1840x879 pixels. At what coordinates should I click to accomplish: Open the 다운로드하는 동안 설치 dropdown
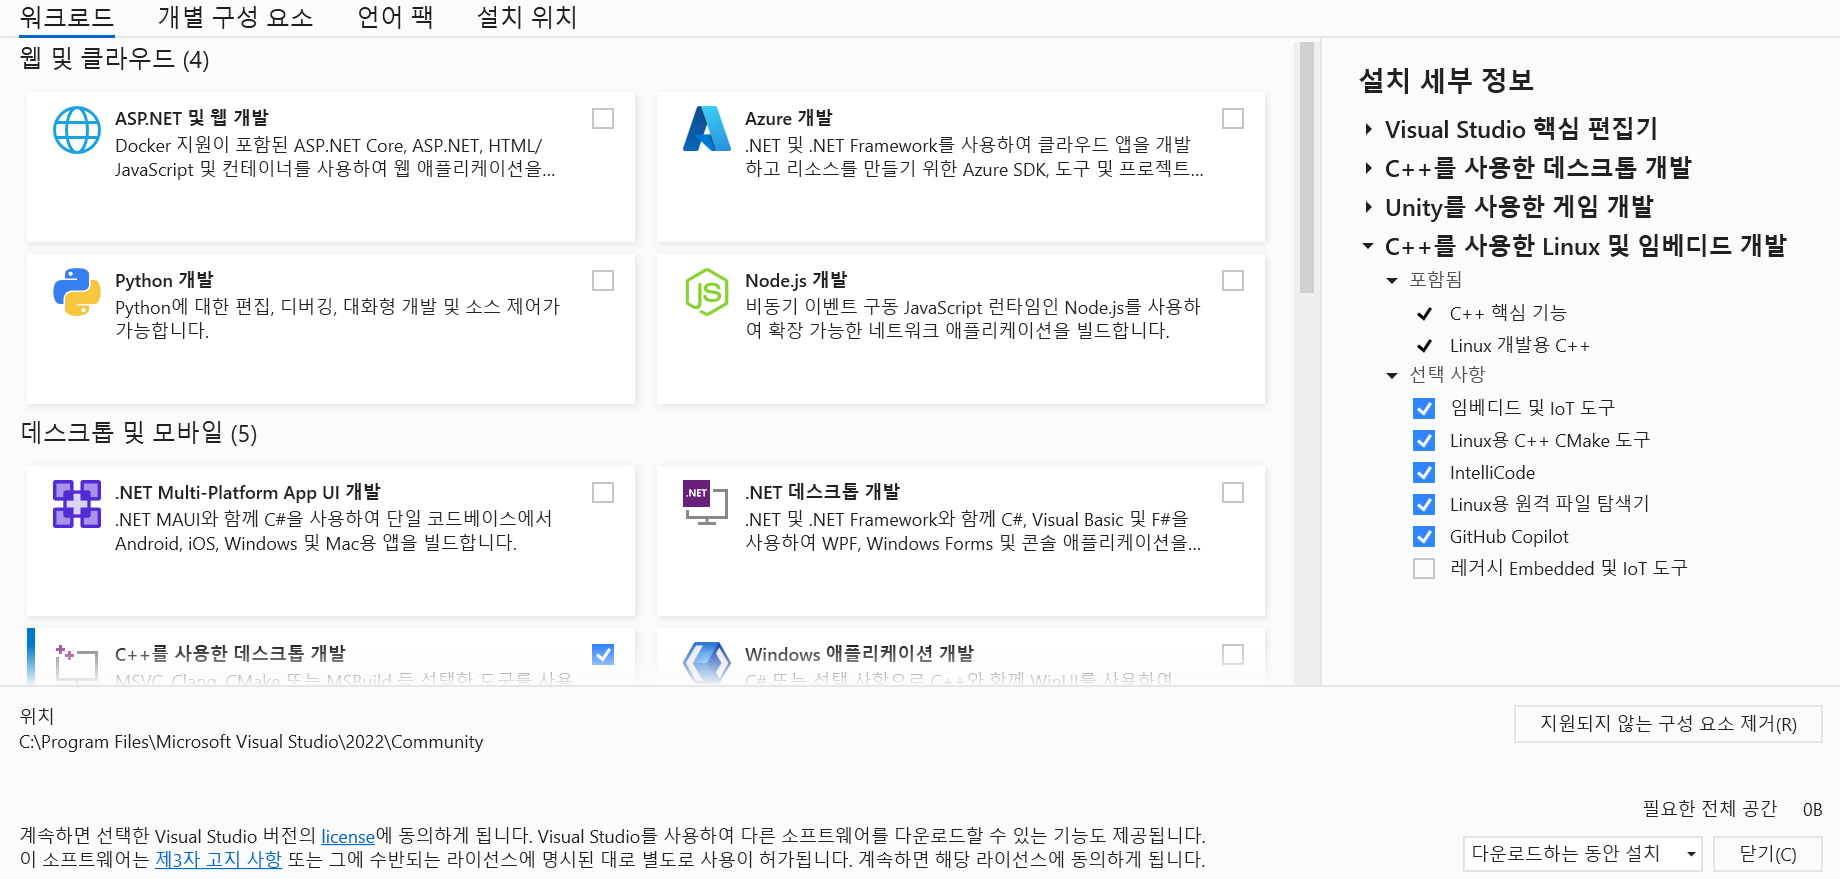[x=1582, y=854]
